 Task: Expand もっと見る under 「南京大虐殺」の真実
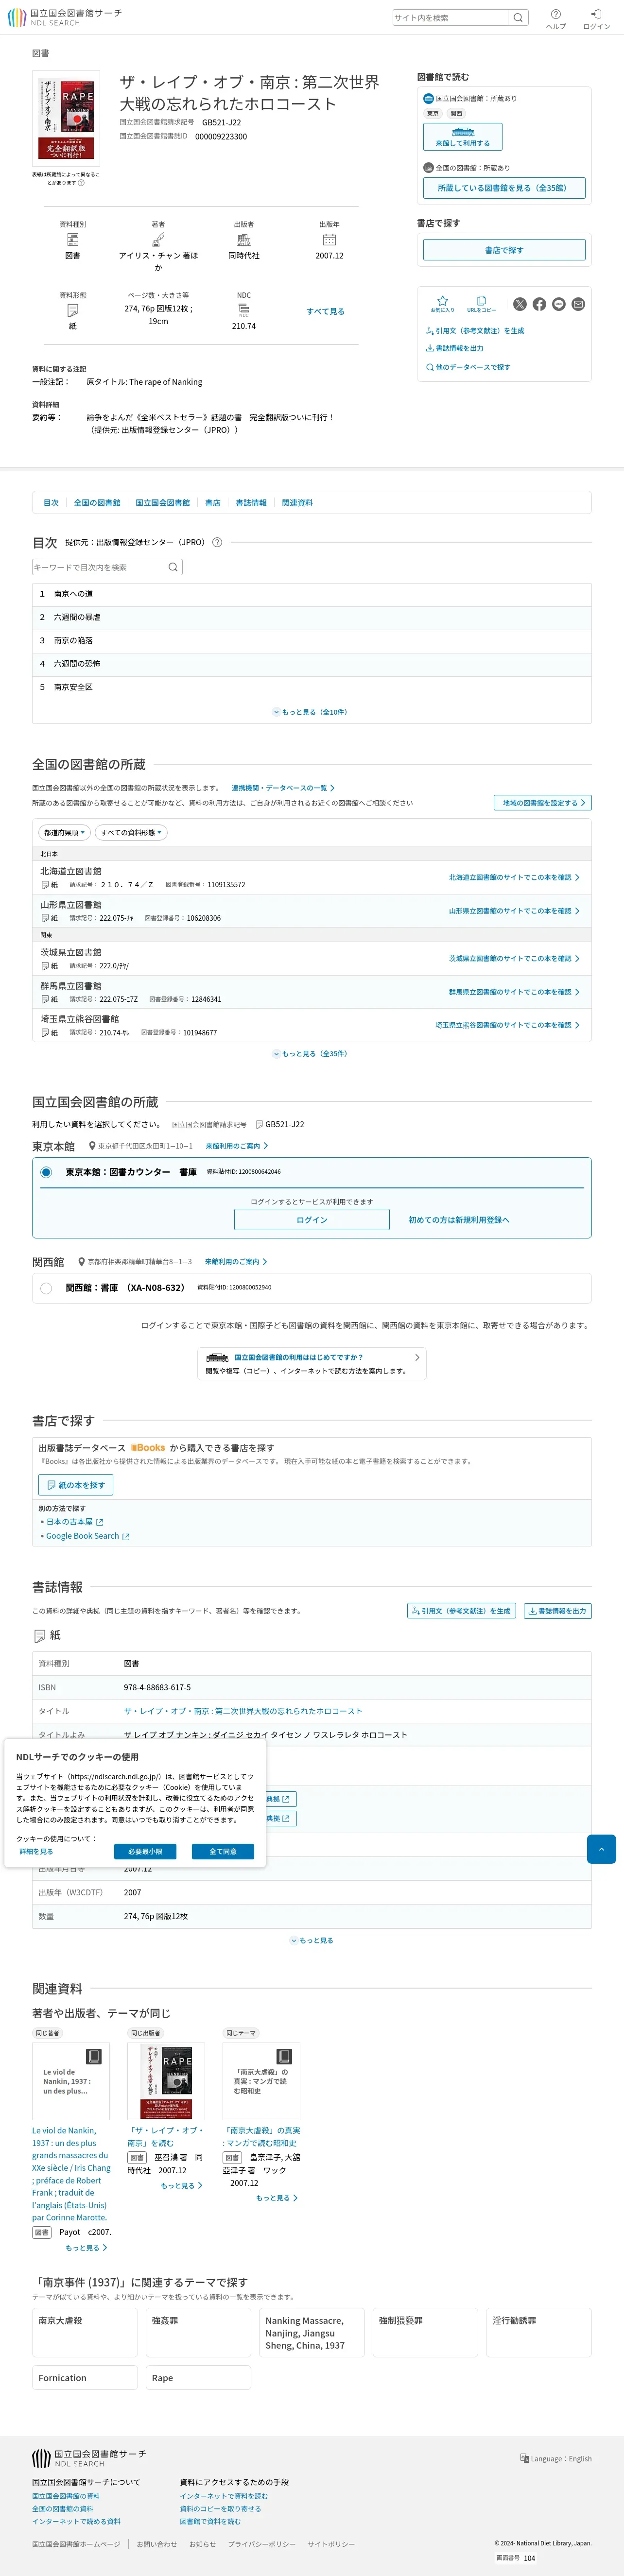[277, 2198]
